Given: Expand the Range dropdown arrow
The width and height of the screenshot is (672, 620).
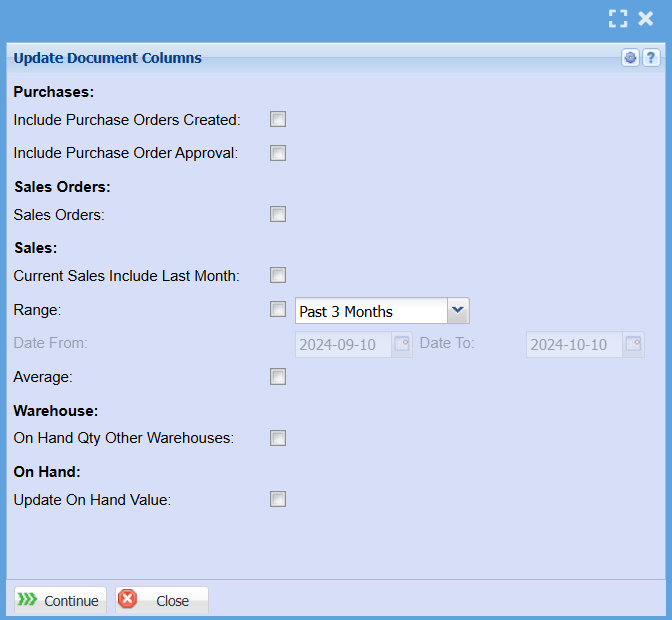Looking at the screenshot, I should tap(458, 311).
